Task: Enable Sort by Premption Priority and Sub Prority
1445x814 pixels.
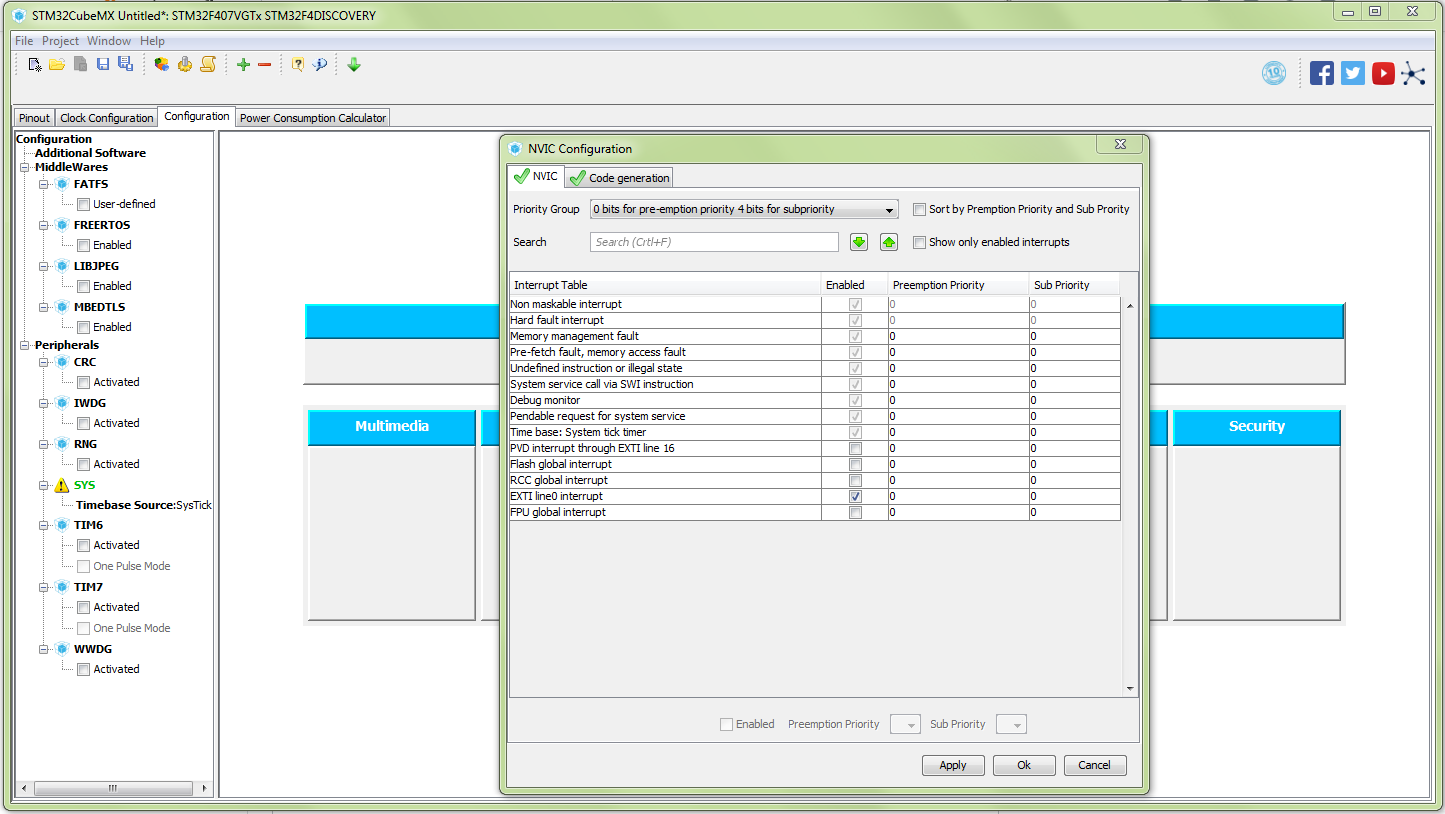Action: pos(919,210)
